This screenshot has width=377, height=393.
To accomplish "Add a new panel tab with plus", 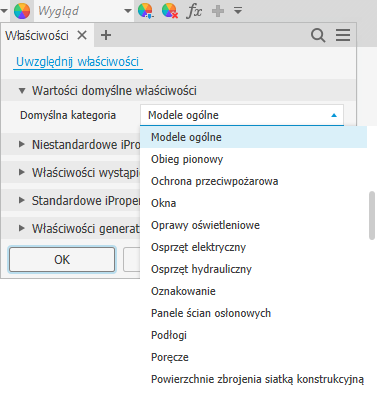I will (x=106, y=35).
